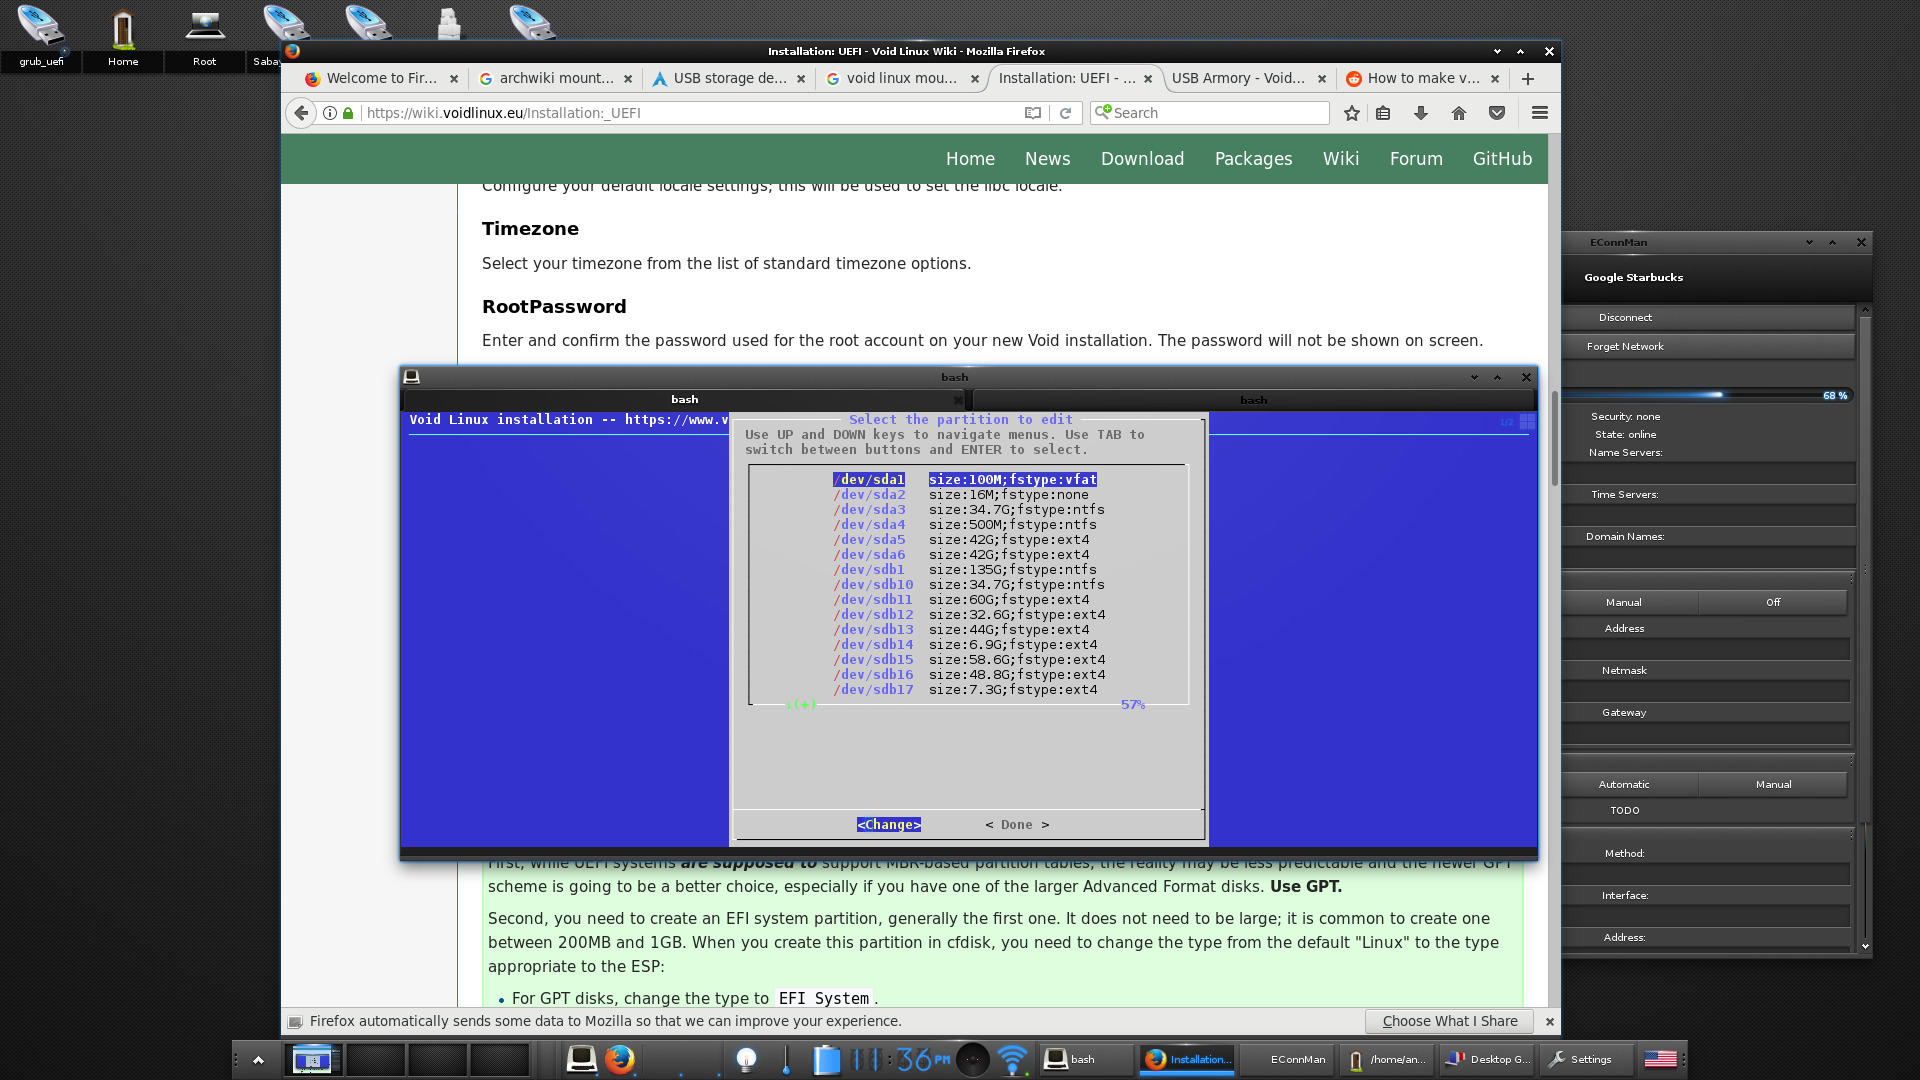Click the Firefox Search box
Image resolution: width=1920 pixels, height=1080 pixels.
click(x=1210, y=113)
